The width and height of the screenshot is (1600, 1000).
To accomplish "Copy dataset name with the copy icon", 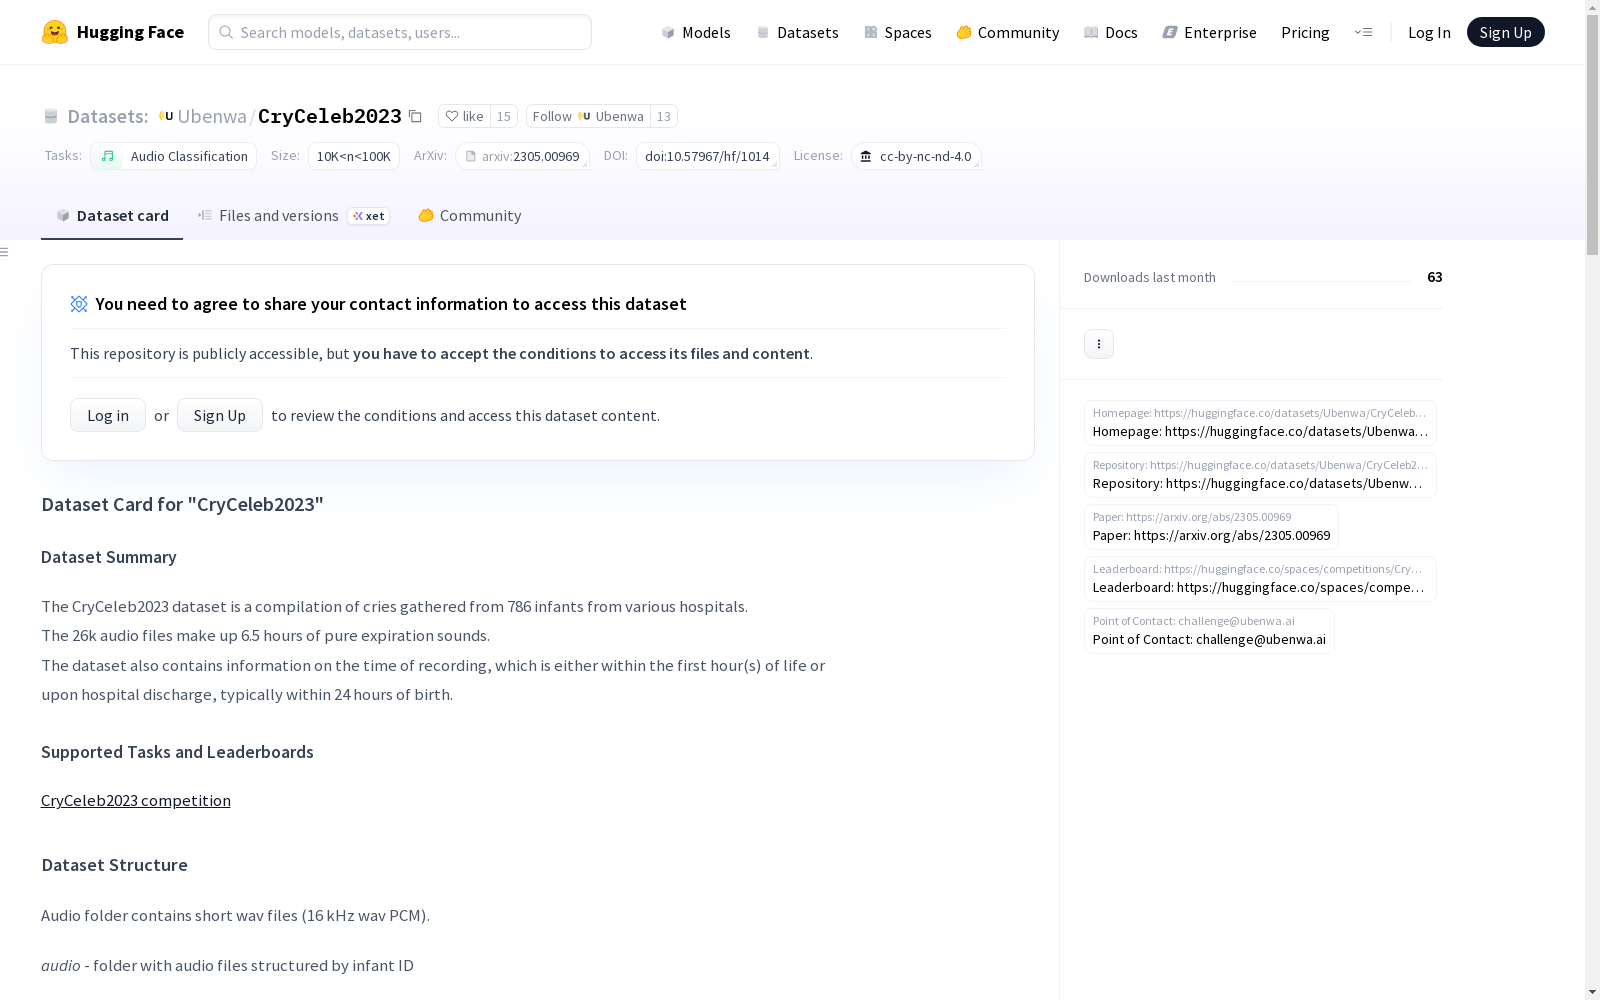I will point(415,116).
